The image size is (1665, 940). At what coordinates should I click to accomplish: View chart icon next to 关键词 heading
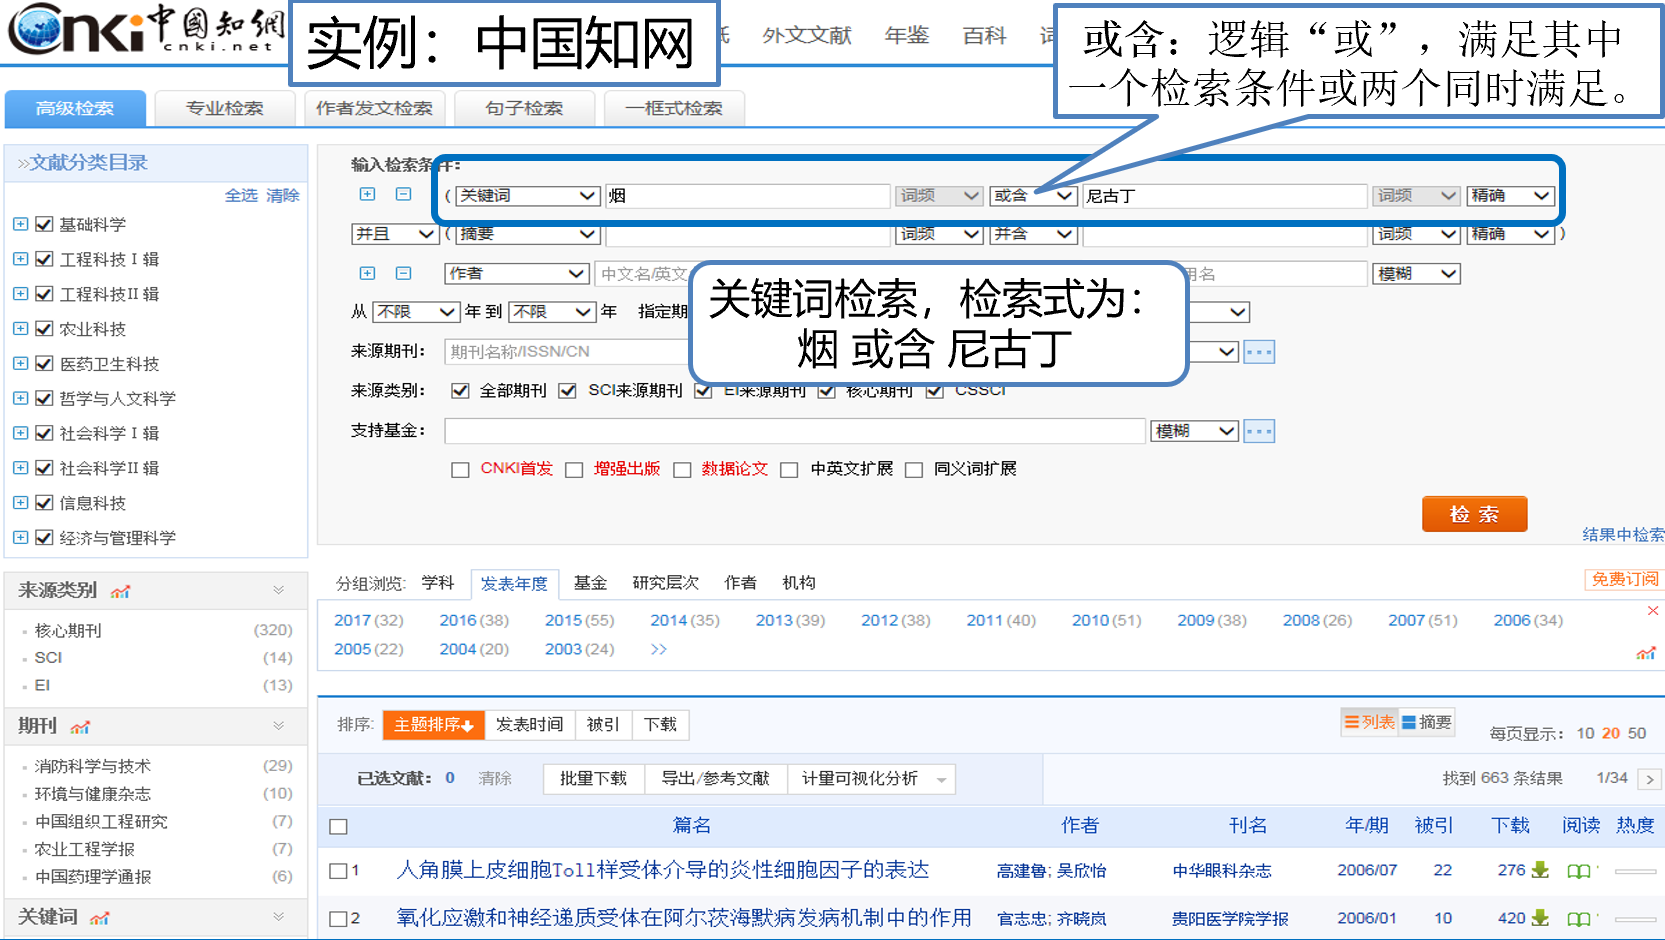pyautogui.click(x=99, y=918)
